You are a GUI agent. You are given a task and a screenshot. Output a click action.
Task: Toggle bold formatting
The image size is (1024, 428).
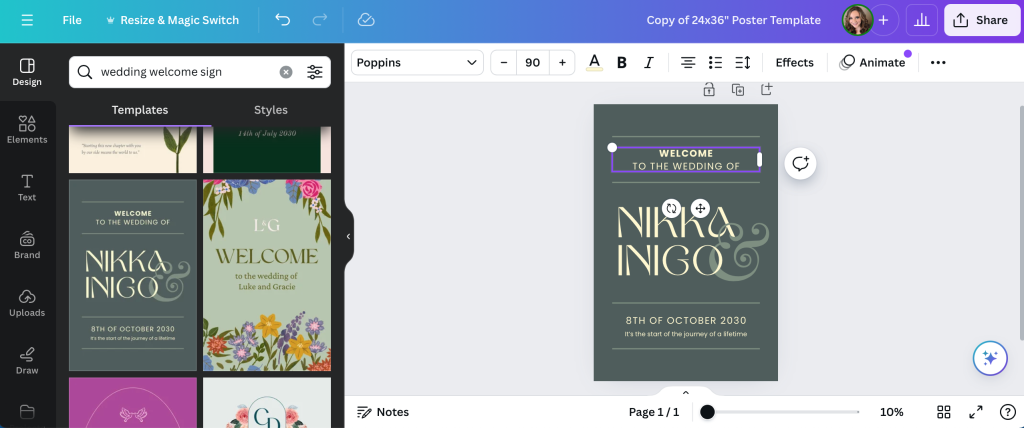coord(622,63)
